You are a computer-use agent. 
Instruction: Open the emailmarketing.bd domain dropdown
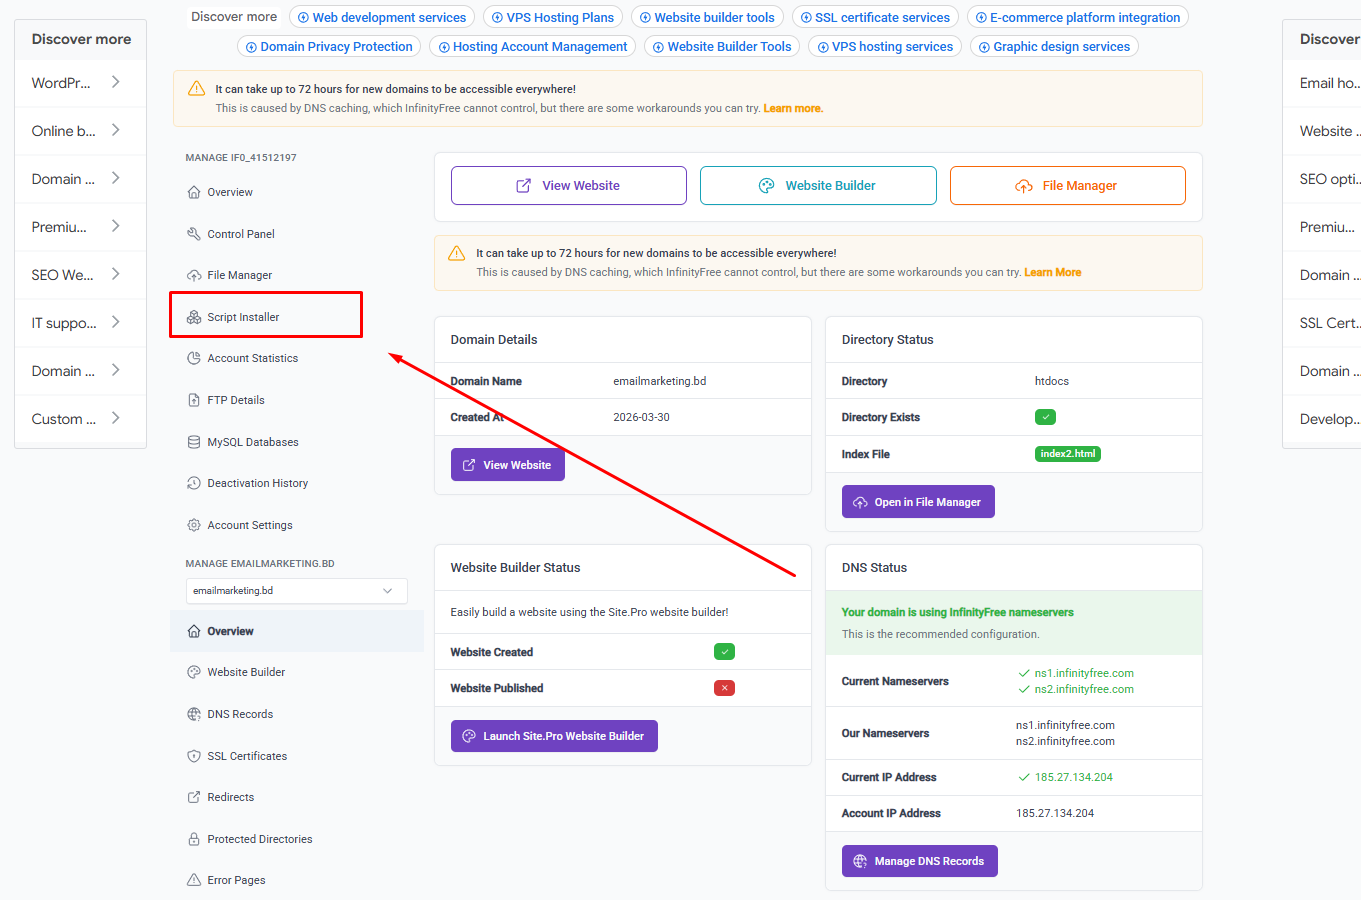(296, 591)
